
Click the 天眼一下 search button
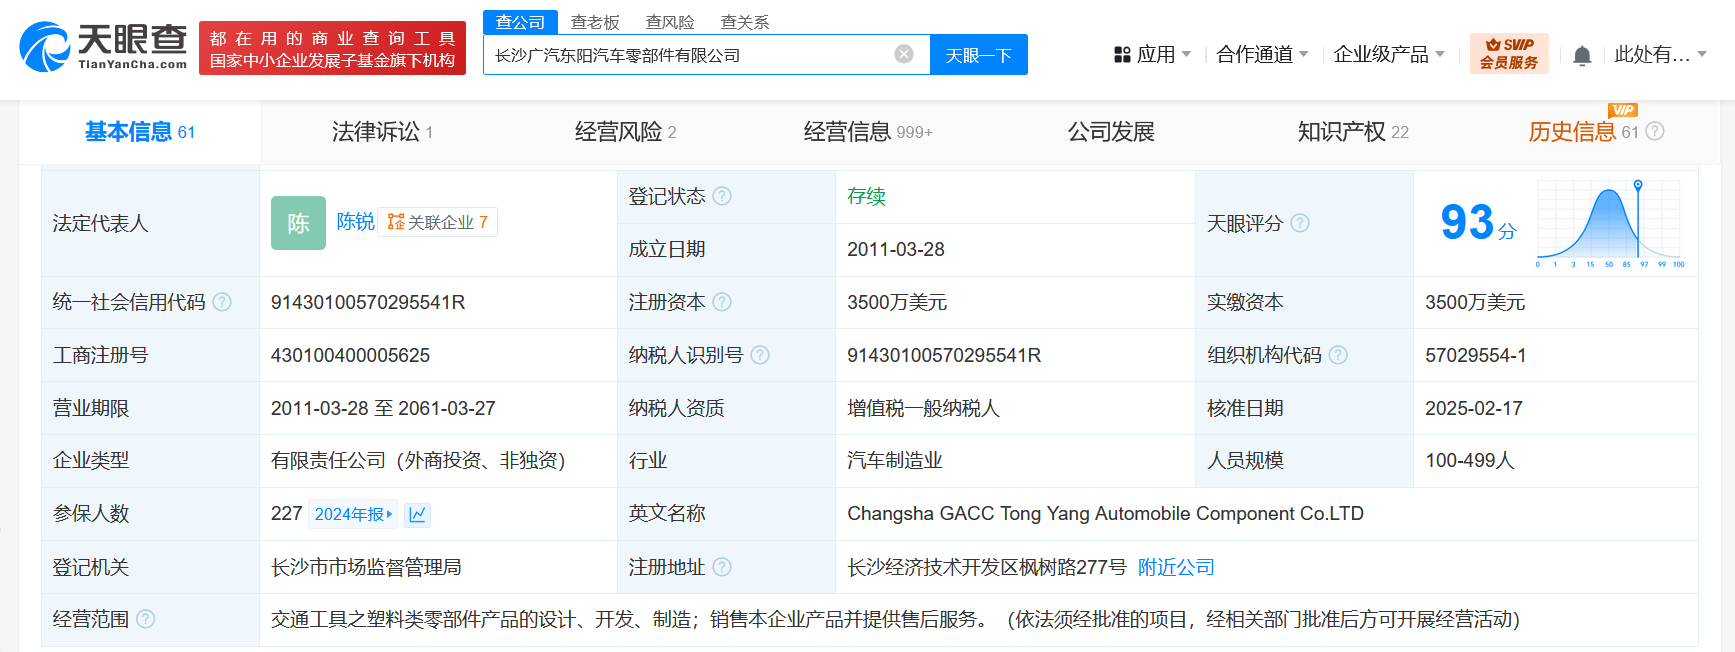point(979,55)
